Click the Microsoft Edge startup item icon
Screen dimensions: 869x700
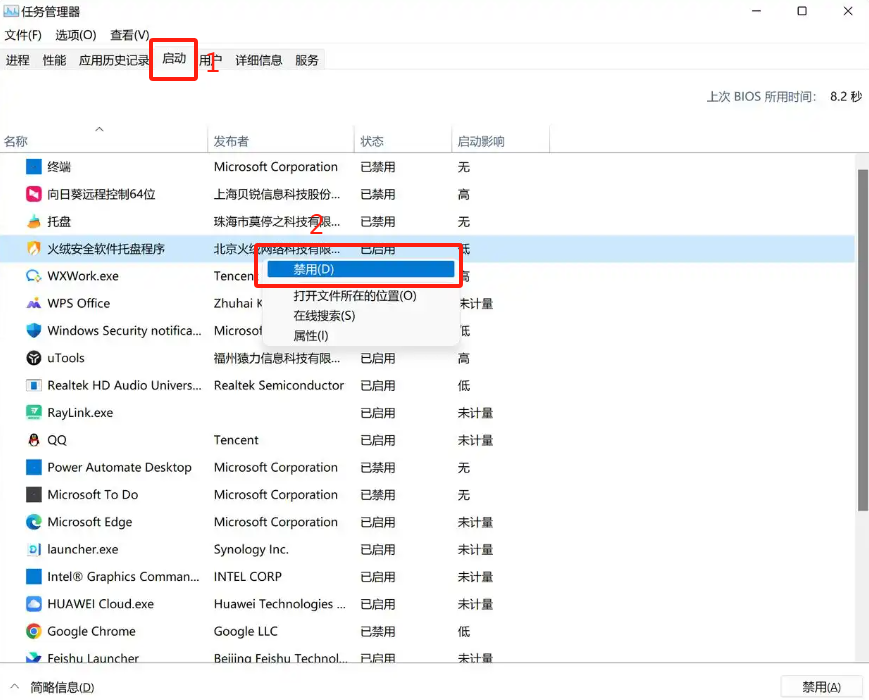[x=32, y=522]
